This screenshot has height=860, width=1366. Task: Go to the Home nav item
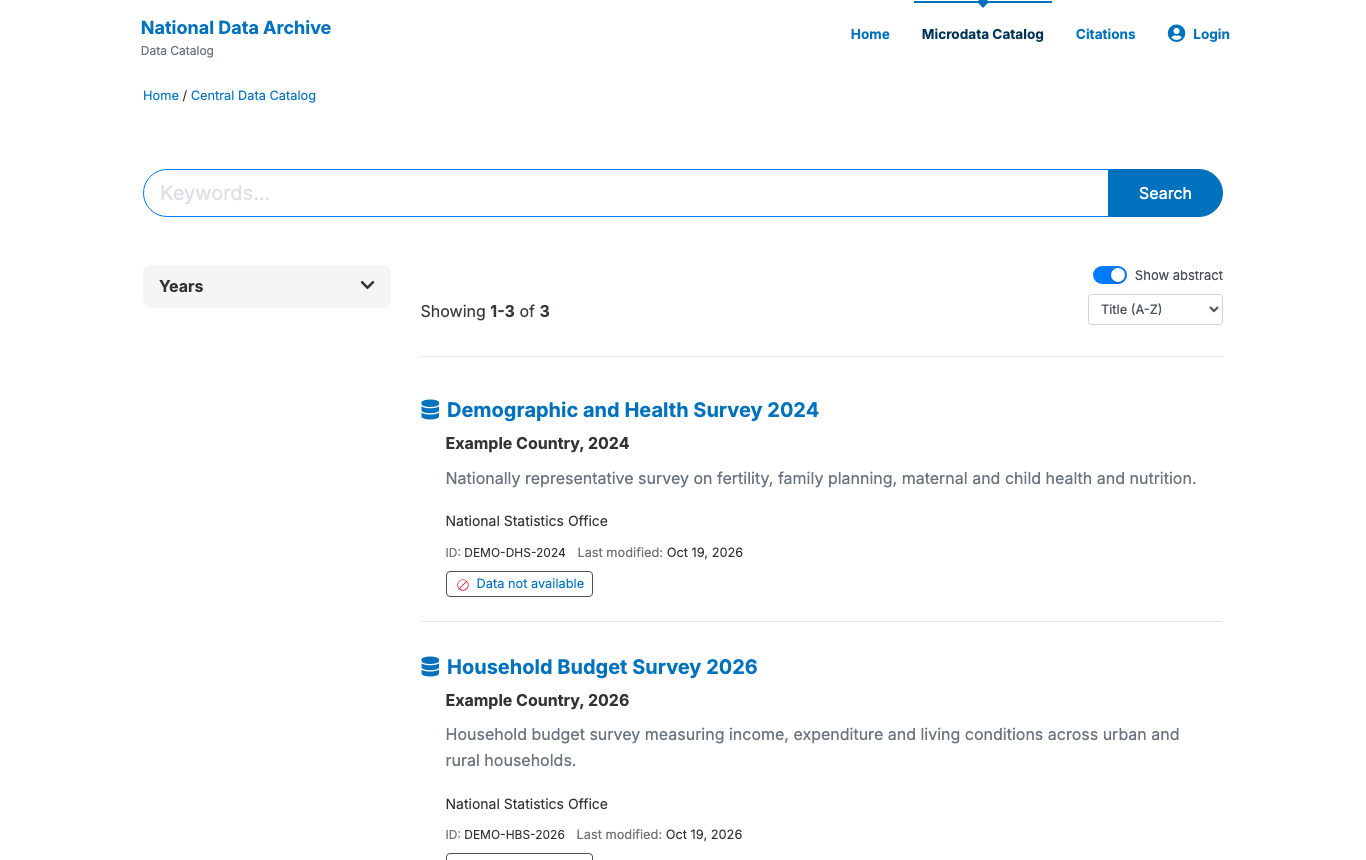[x=870, y=34]
